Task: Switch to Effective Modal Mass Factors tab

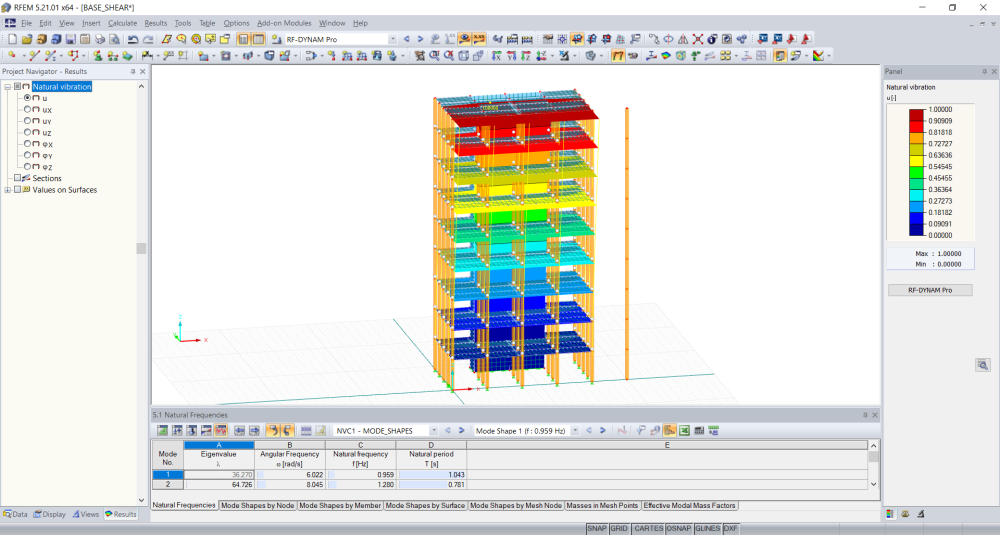Action: [689, 506]
